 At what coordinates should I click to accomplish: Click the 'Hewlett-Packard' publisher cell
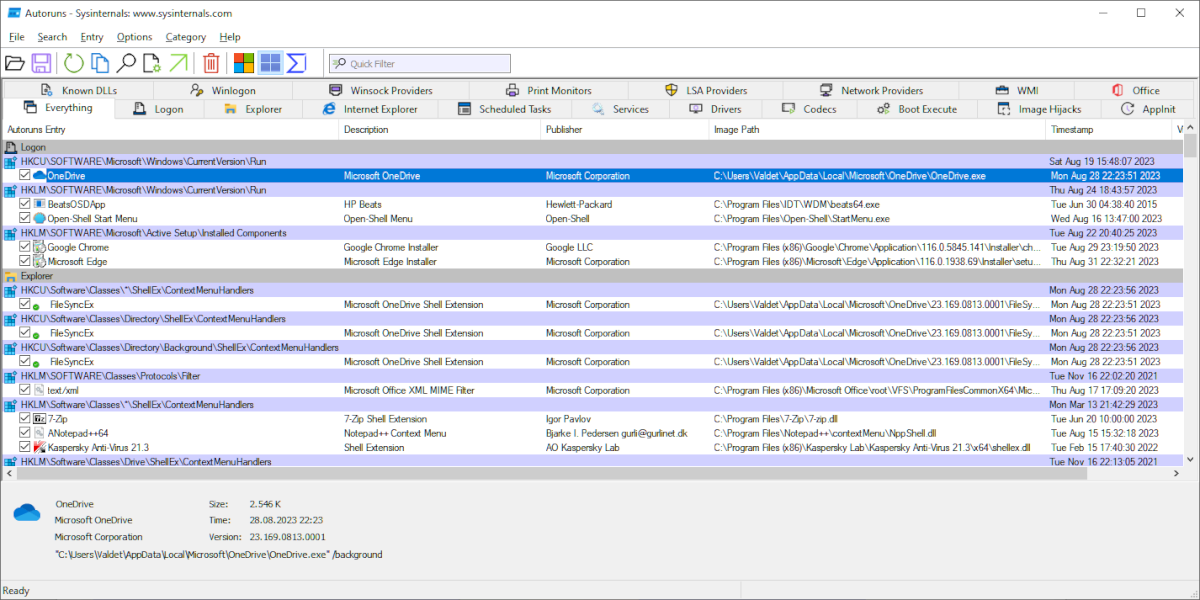[579, 204]
